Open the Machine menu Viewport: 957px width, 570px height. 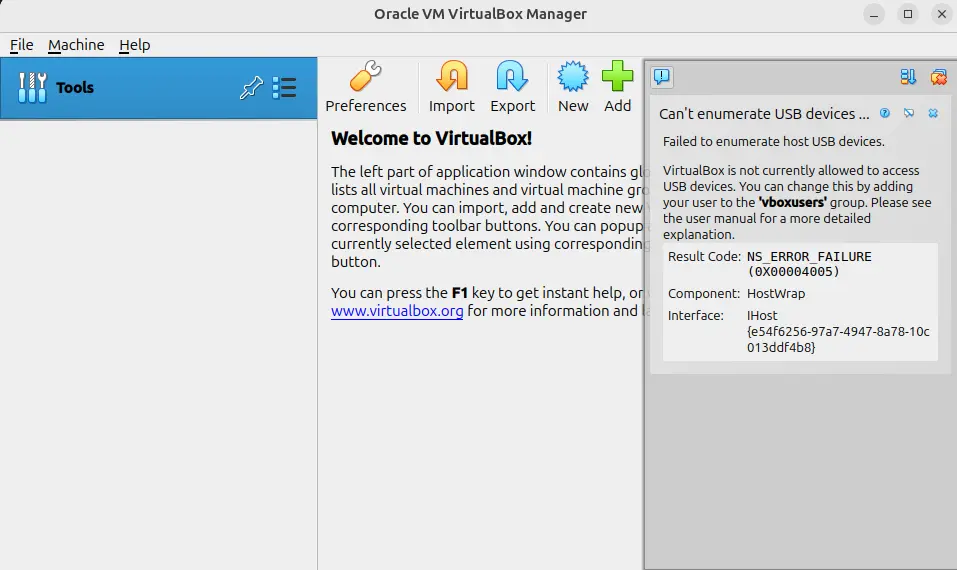[76, 45]
